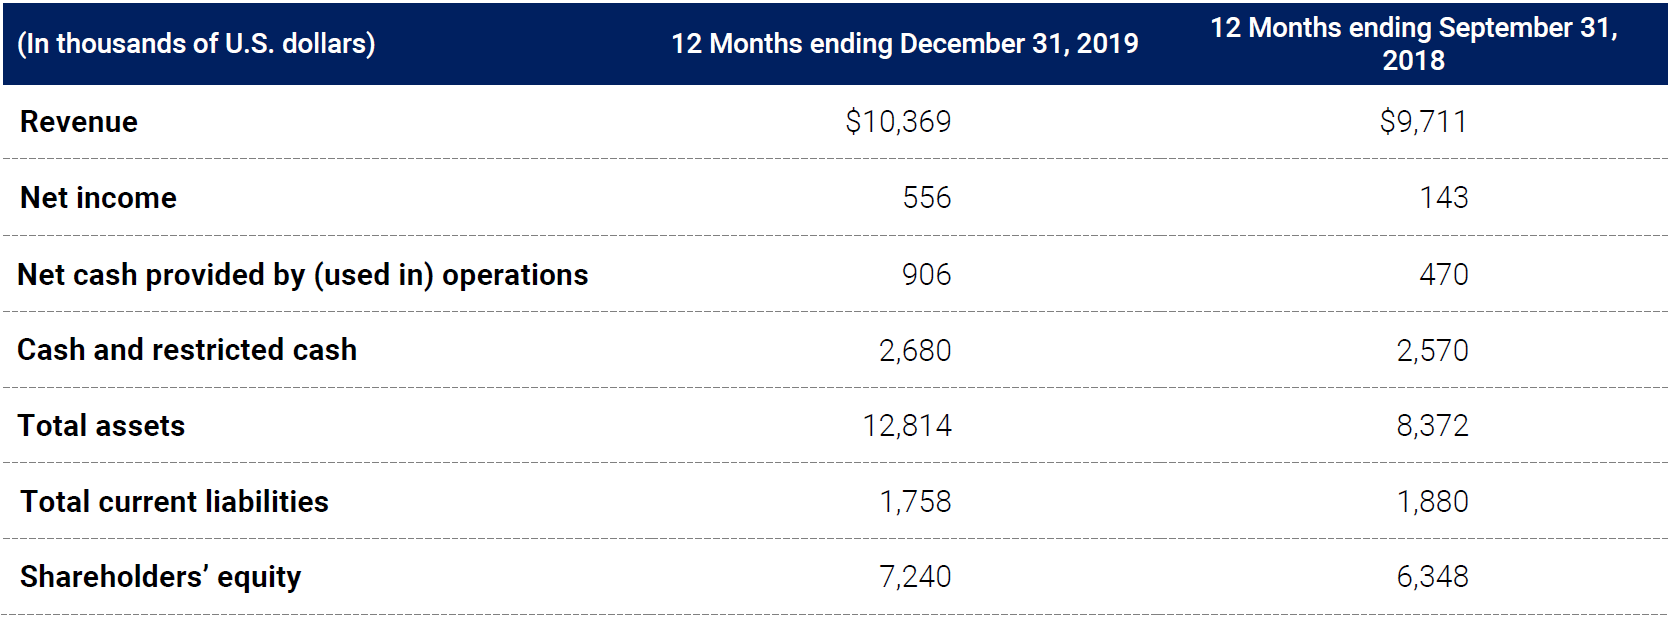Click the Net income row label
Image resolution: width=1671 pixels, height=619 pixels.
coord(98,198)
